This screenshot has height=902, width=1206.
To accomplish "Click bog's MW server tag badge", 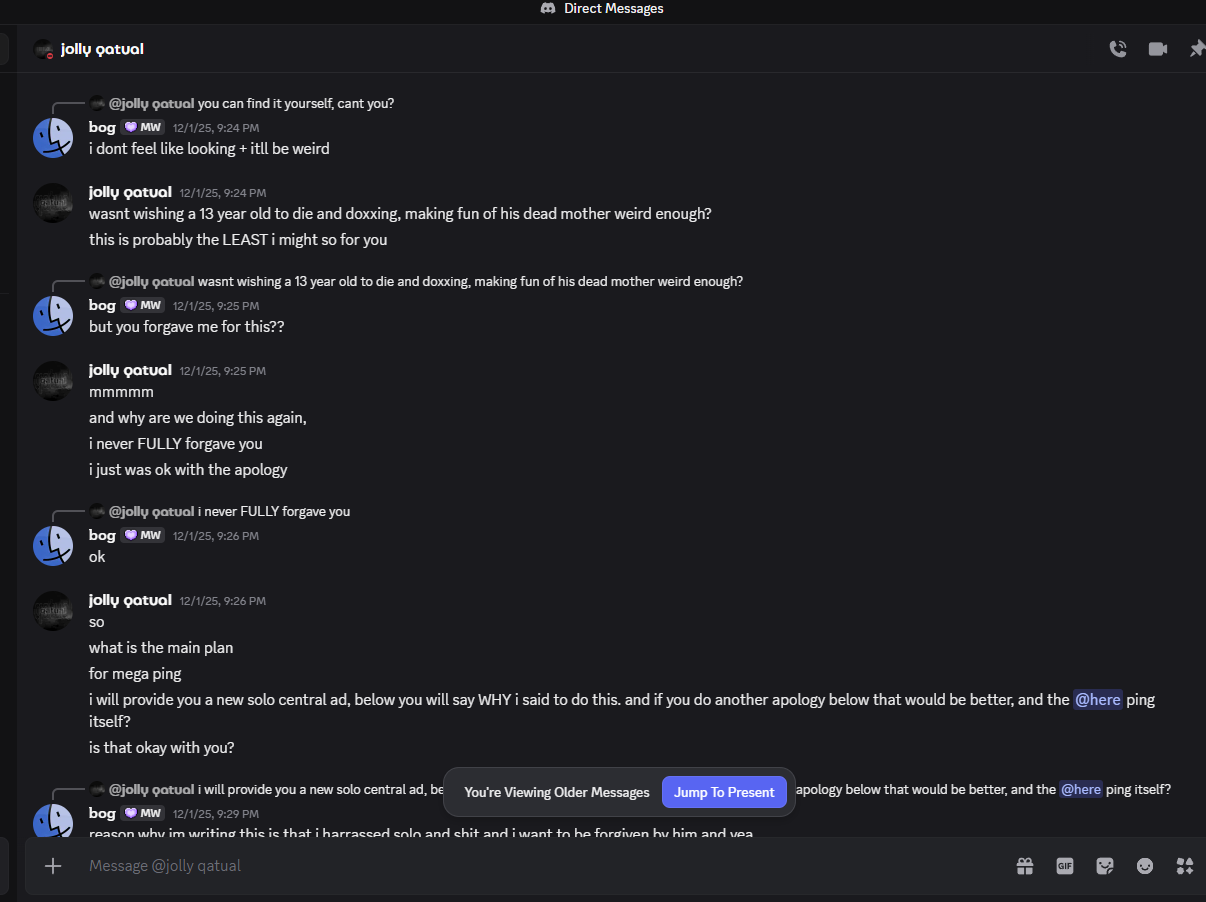I will click(x=143, y=127).
